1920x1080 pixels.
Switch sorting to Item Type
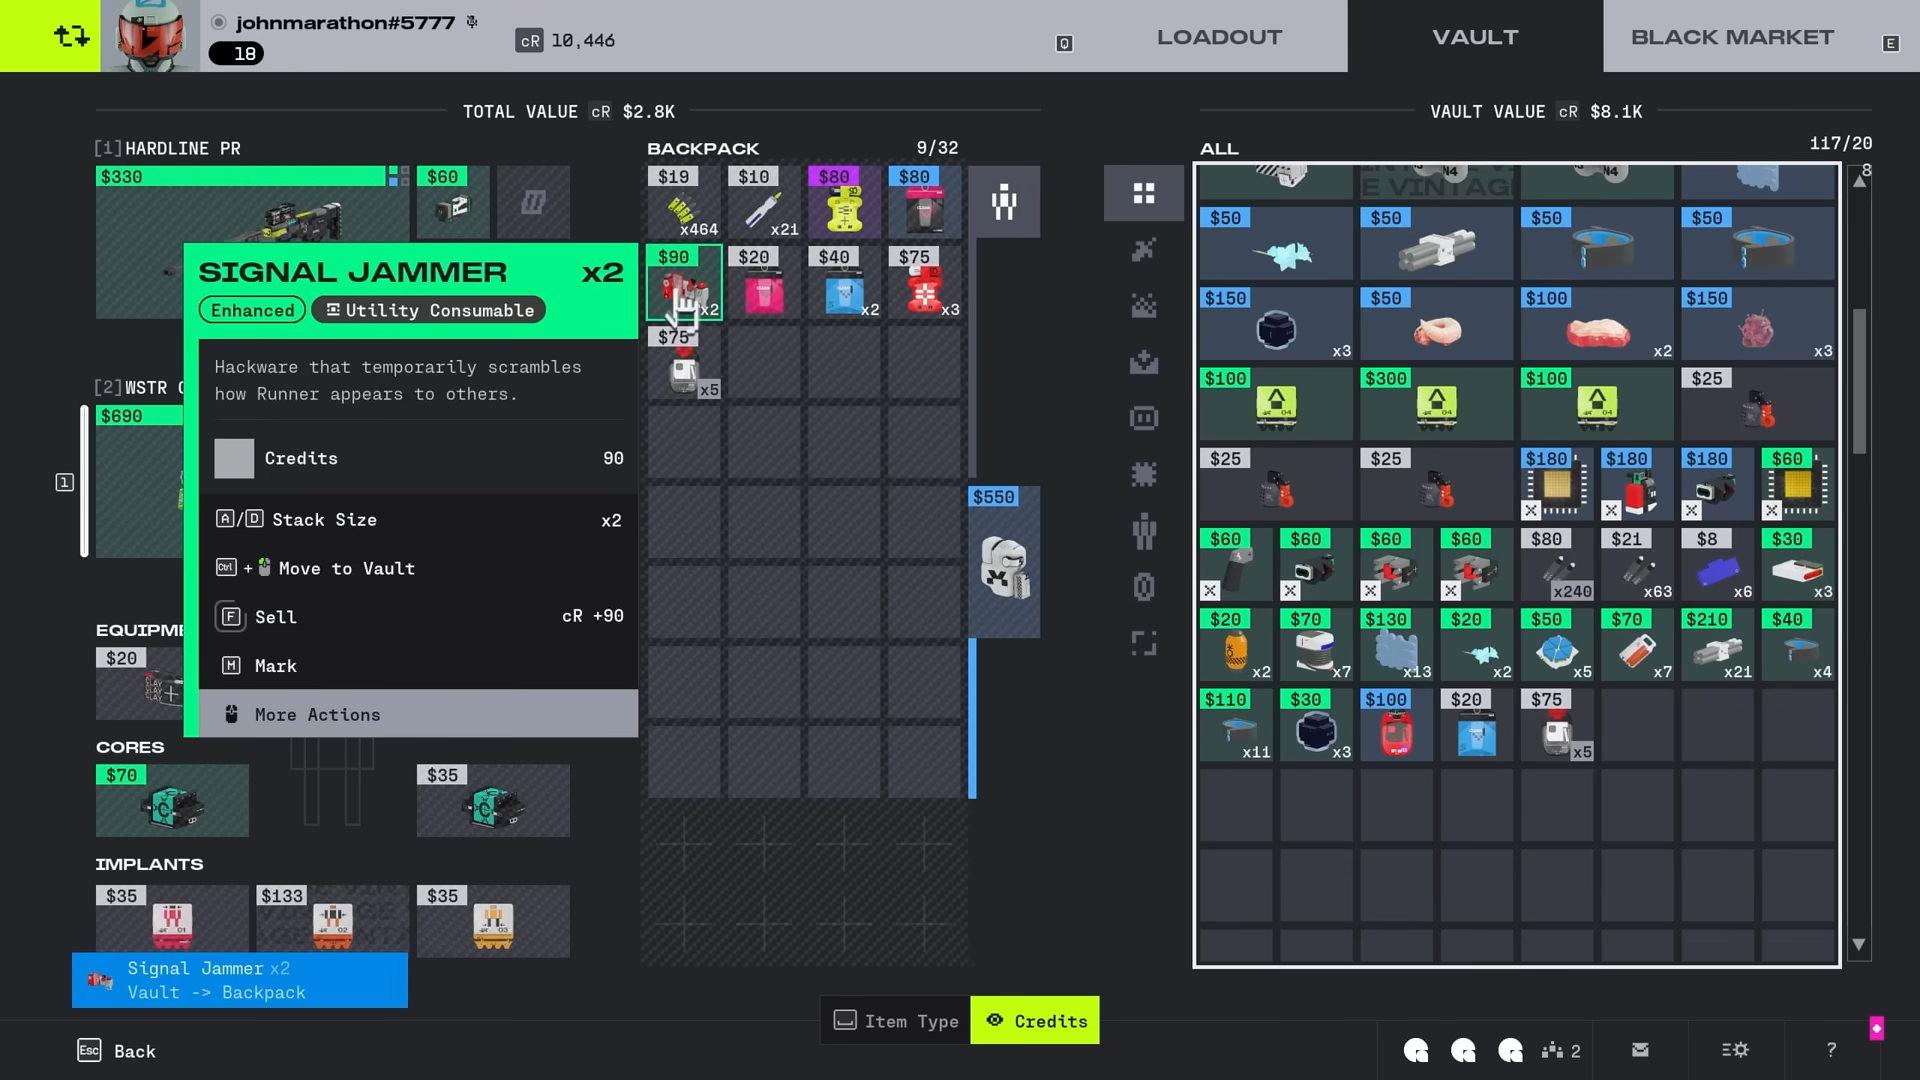point(895,1020)
